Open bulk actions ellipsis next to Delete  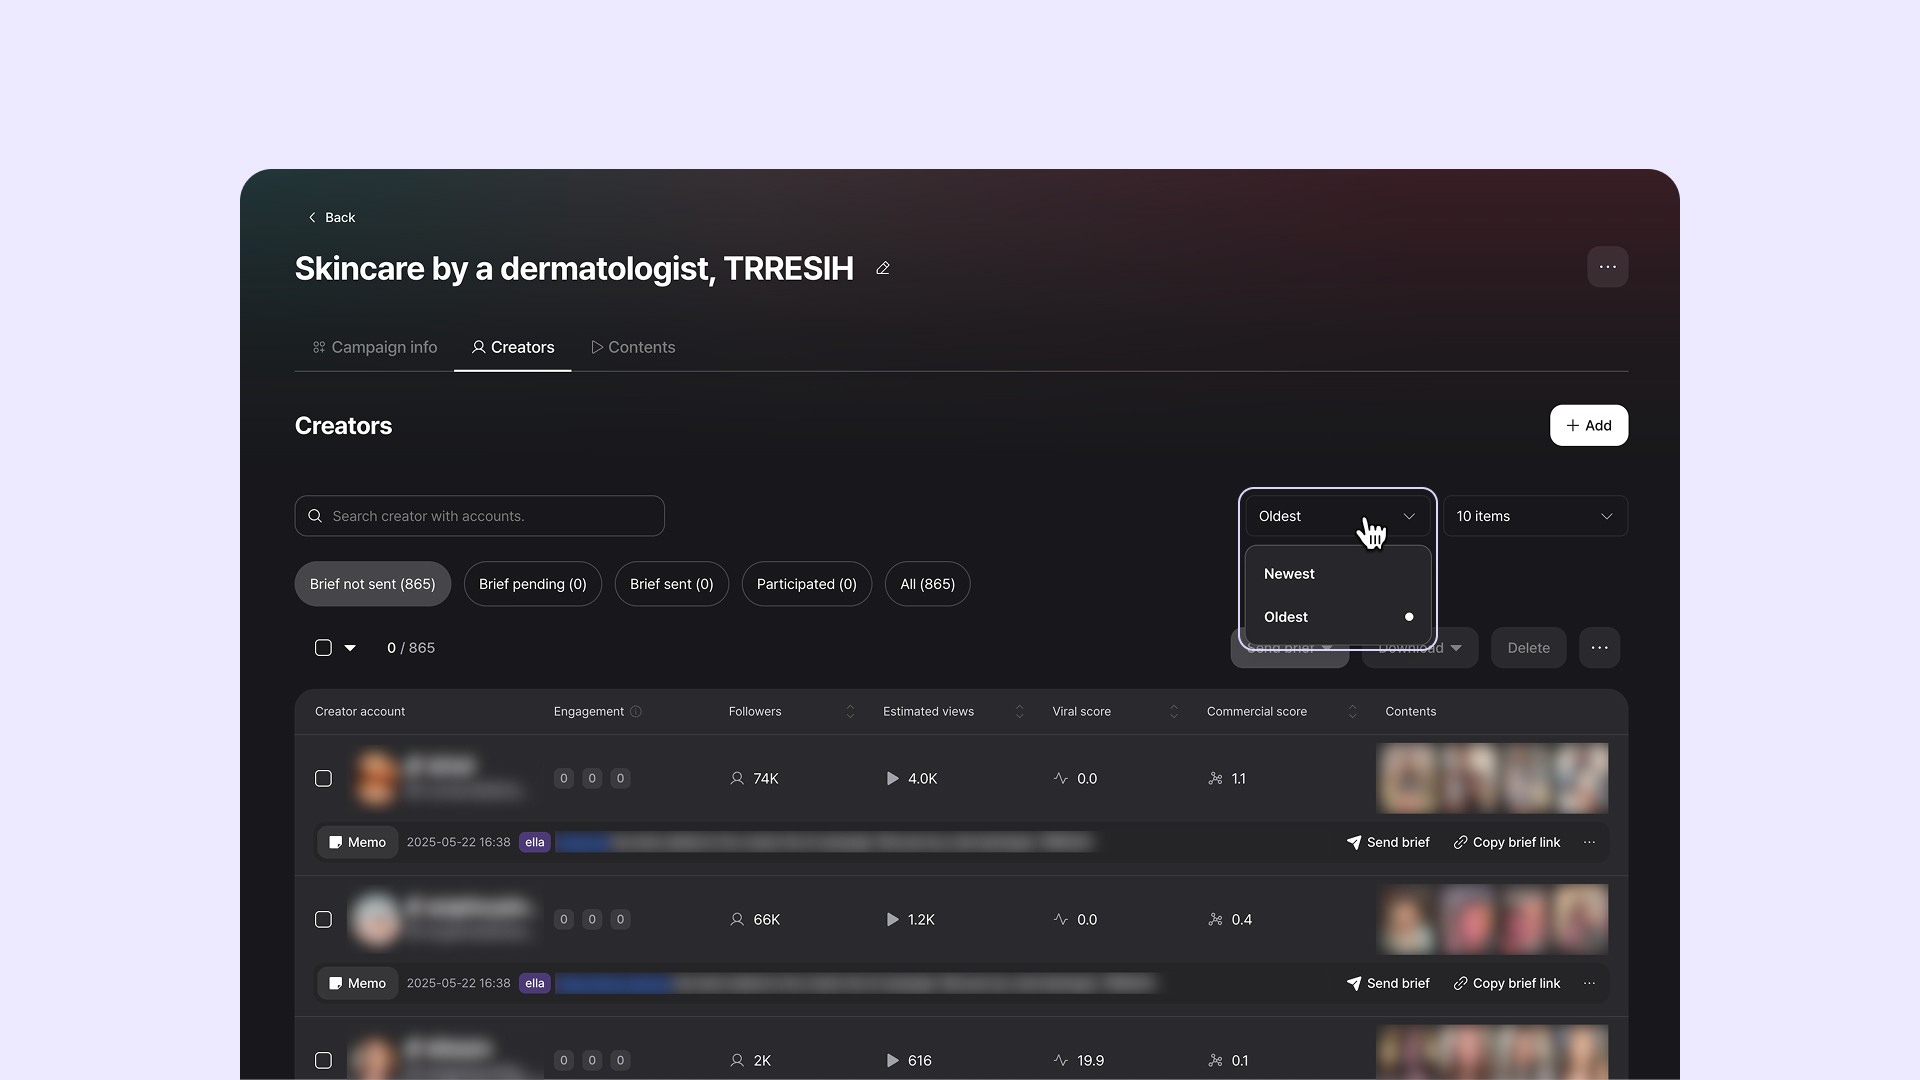click(x=1599, y=648)
